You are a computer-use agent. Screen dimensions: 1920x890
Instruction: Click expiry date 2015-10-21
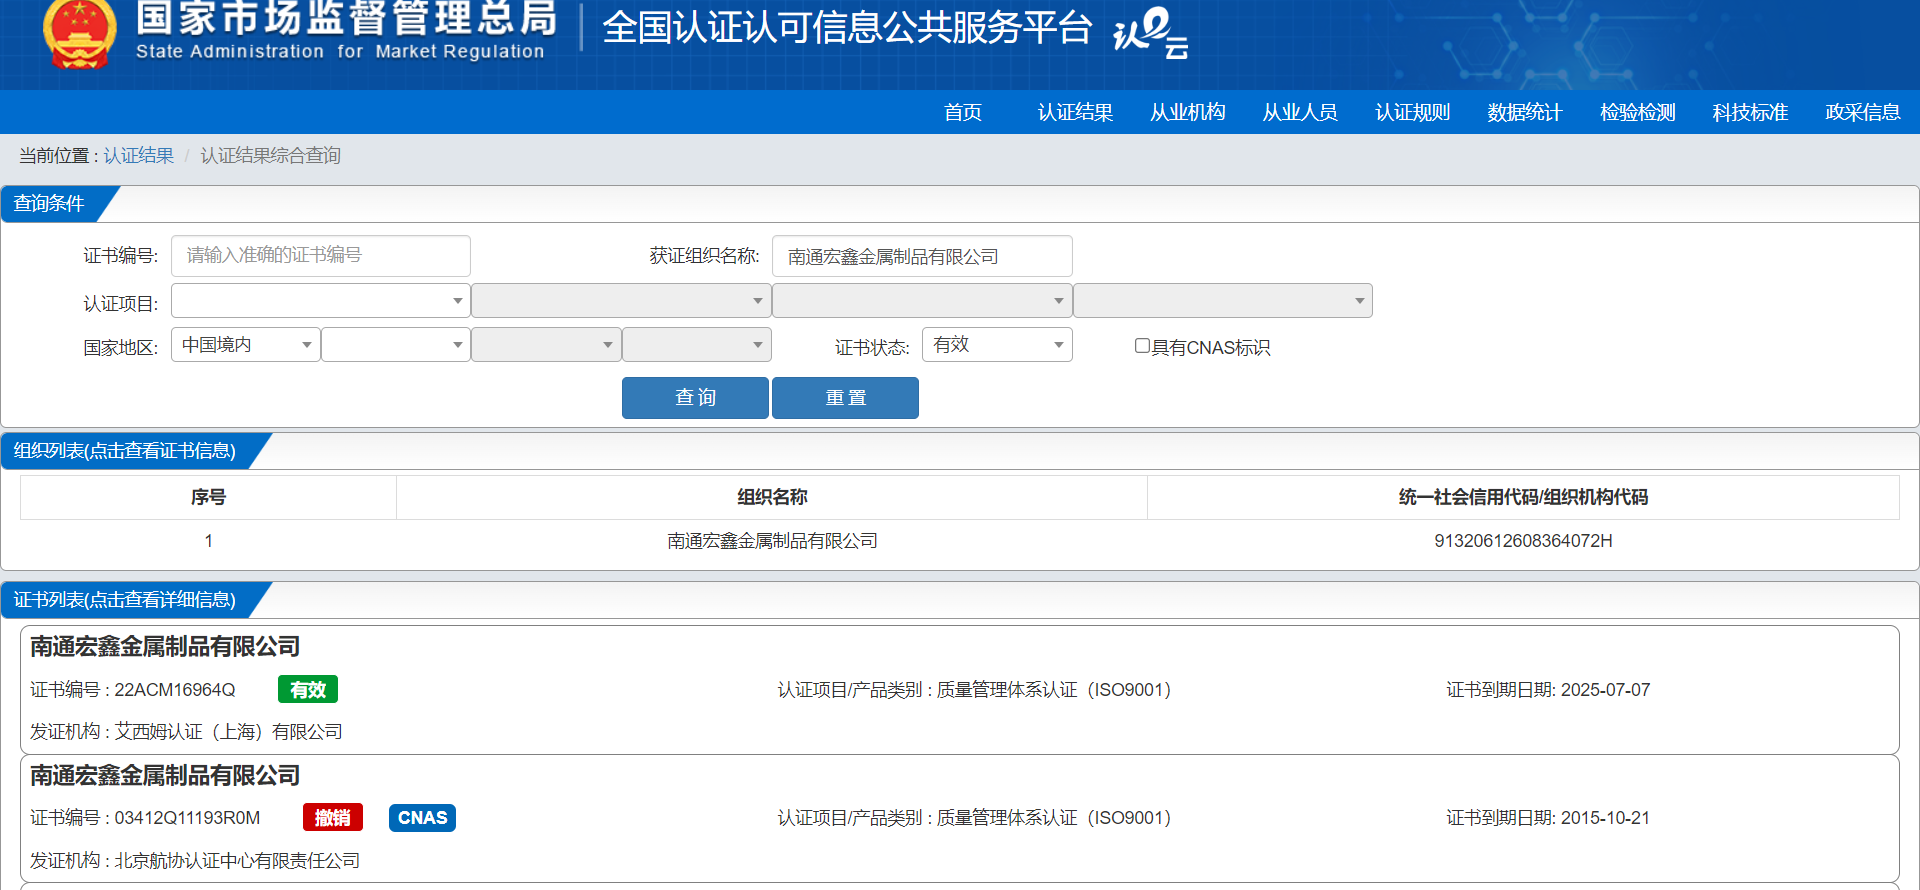pyautogui.click(x=1605, y=818)
